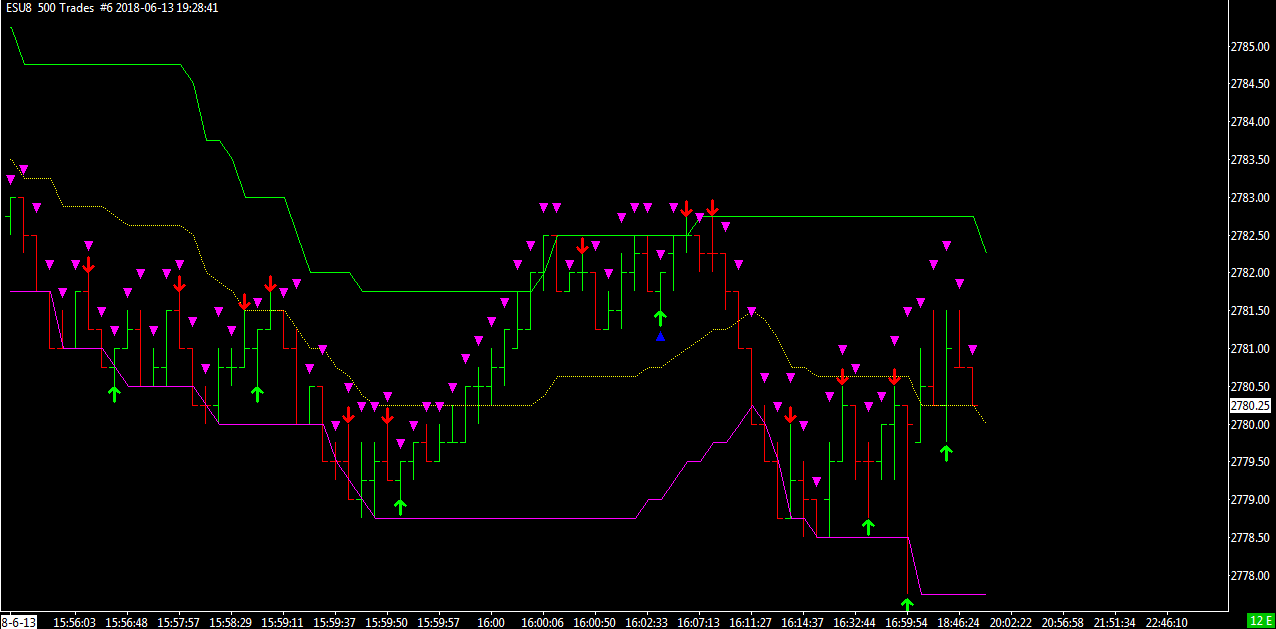This screenshot has width=1276, height=629.
Task: Click price axis label 2784.50
Action: point(1250,84)
